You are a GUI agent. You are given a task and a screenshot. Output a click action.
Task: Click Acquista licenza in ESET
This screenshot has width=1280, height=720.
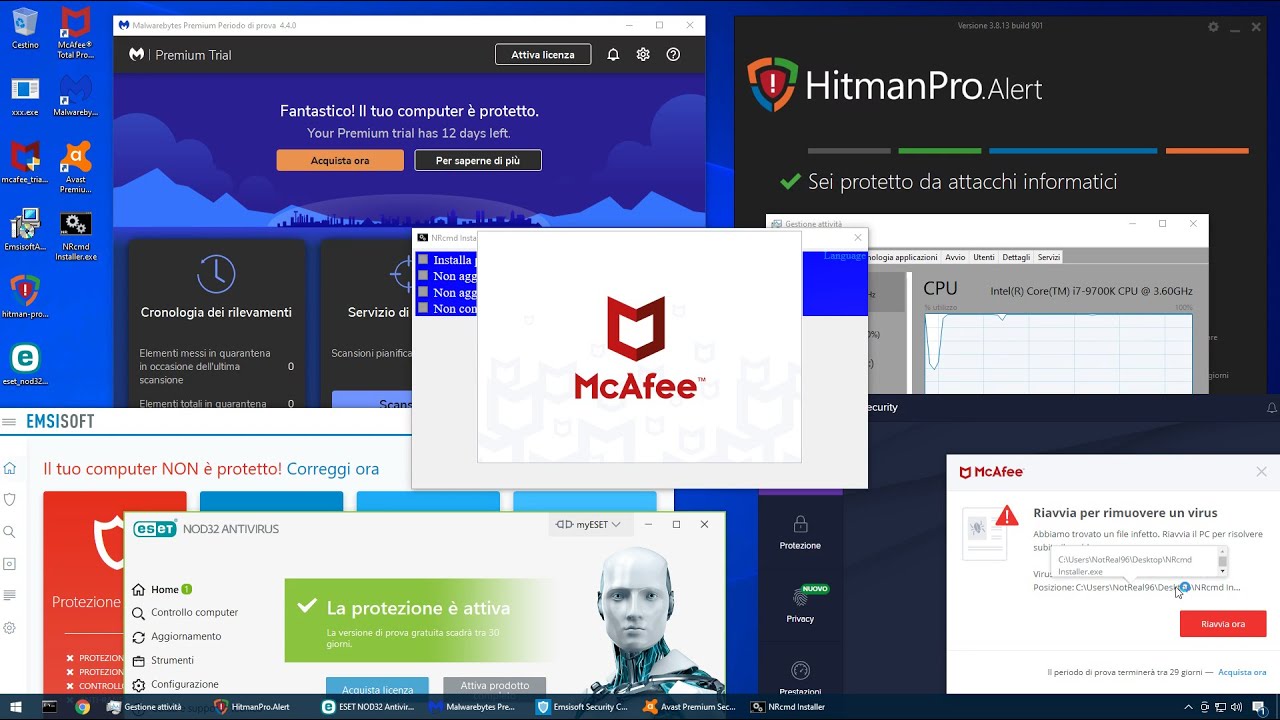[x=377, y=687]
